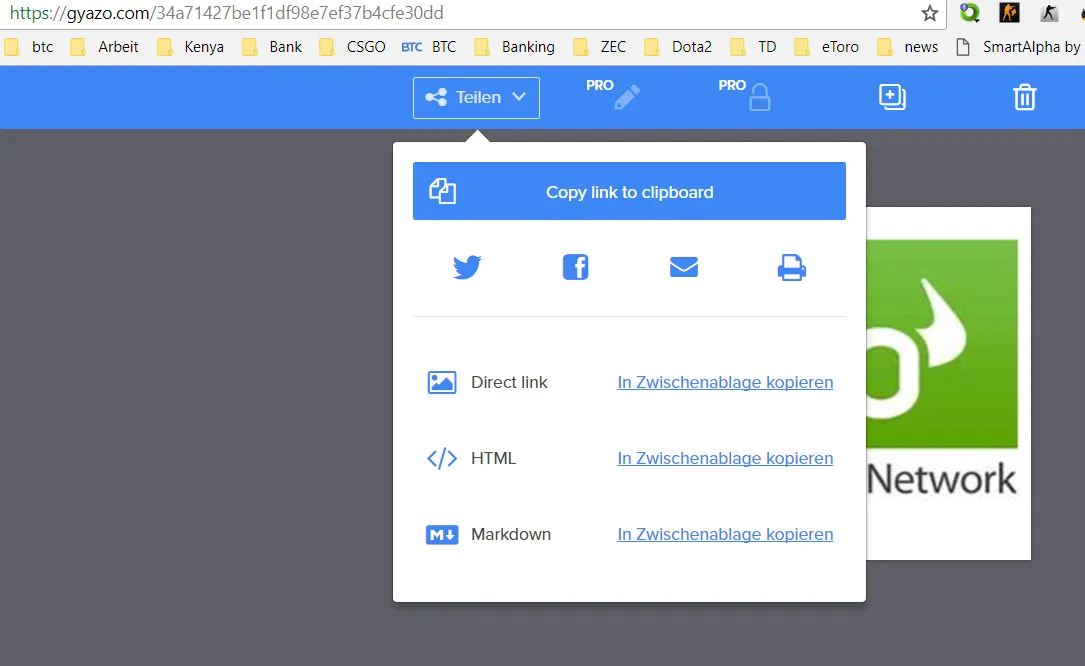Open the Arbeit bookmark folder
This screenshot has height=666, width=1085.
[104, 46]
